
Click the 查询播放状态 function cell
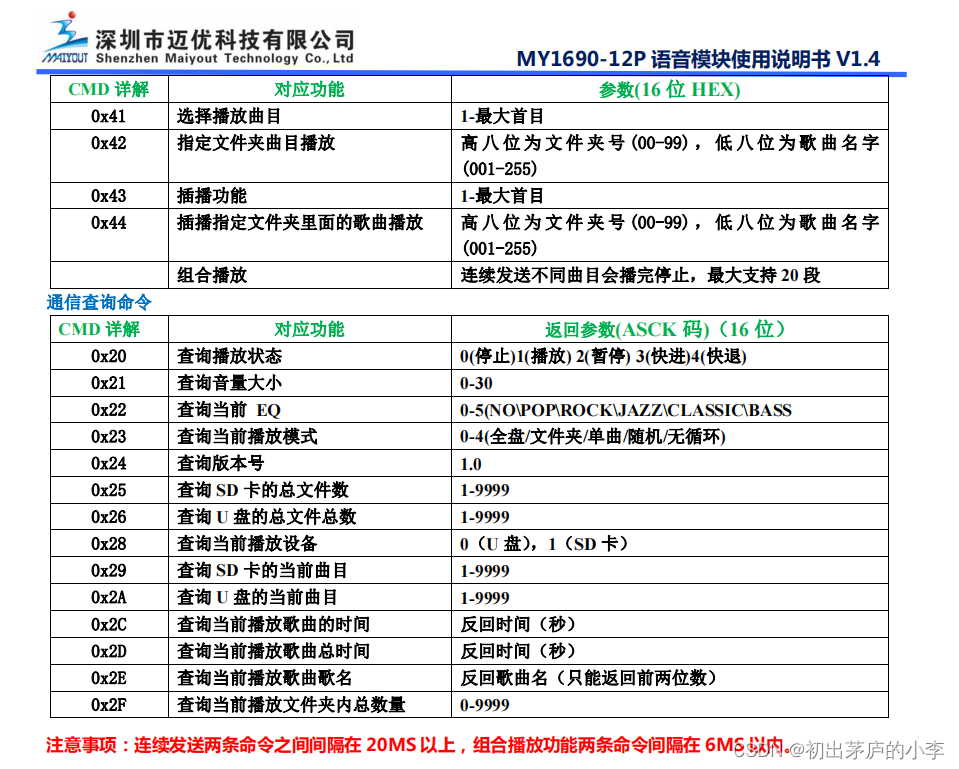click(309, 356)
